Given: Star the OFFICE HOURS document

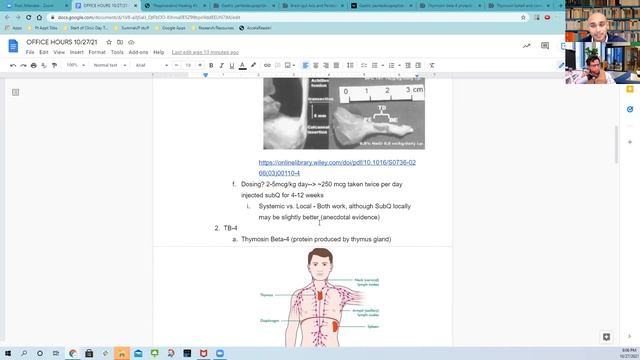Looking at the screenshot, I should tap(109, 42).
